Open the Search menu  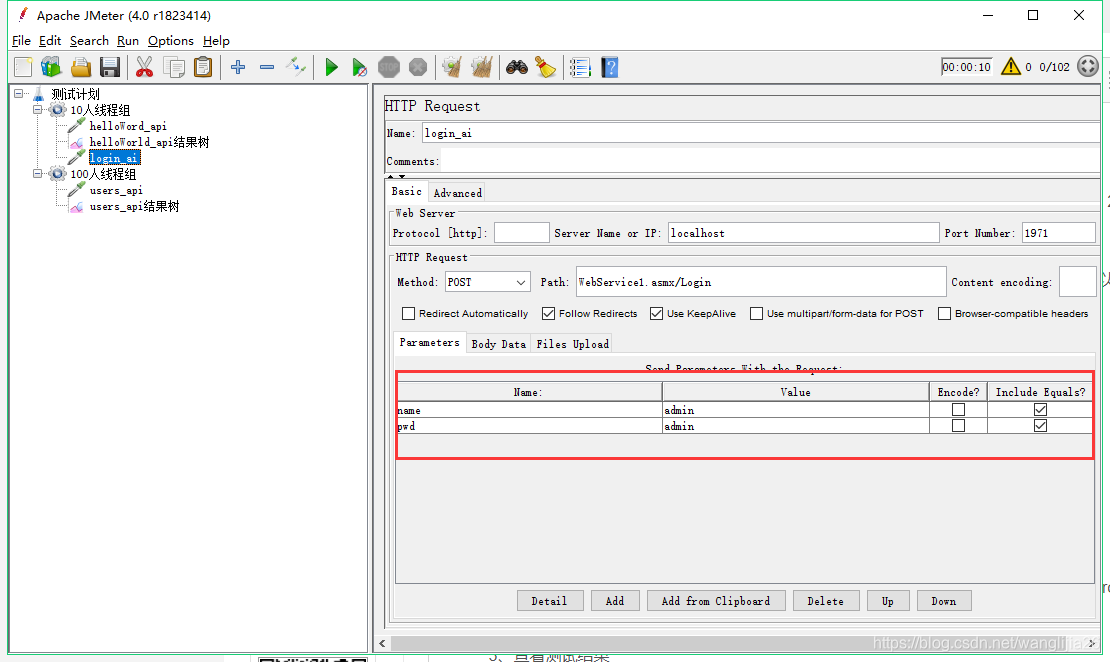(x=89, y=40)
